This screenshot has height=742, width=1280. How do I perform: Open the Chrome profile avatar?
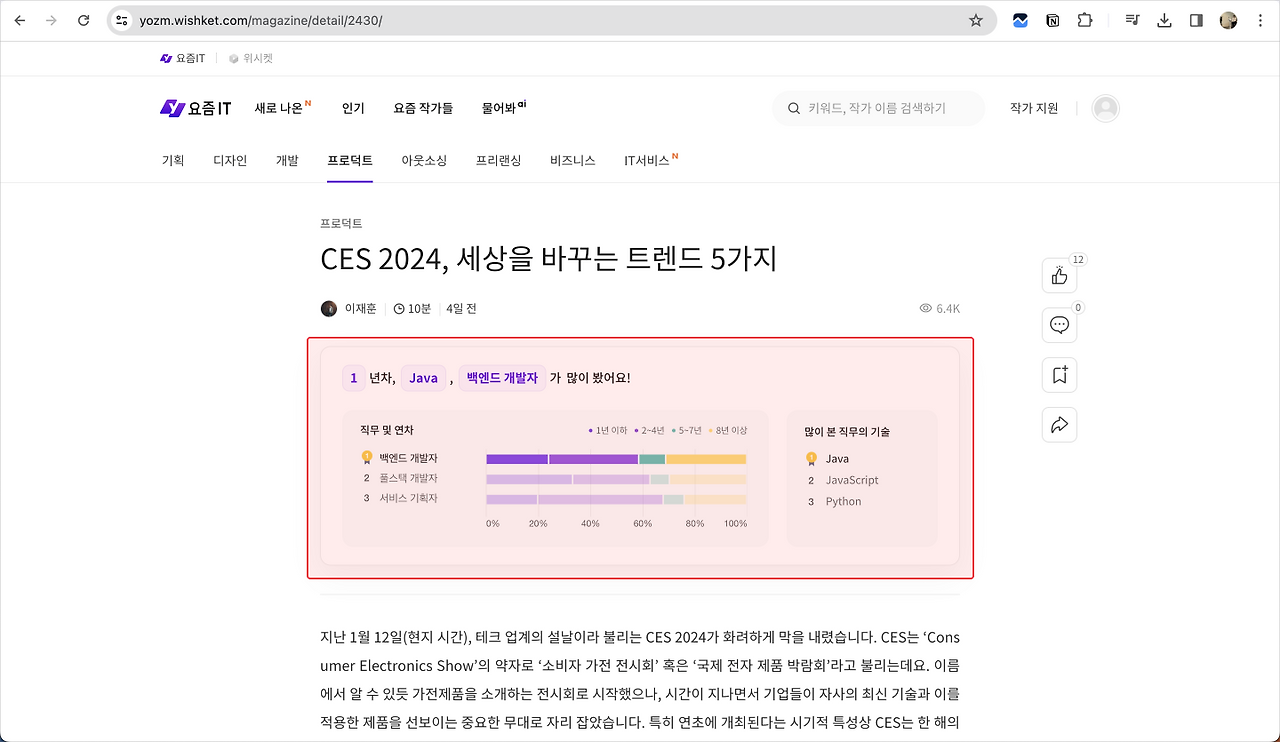click(1228, 20)
